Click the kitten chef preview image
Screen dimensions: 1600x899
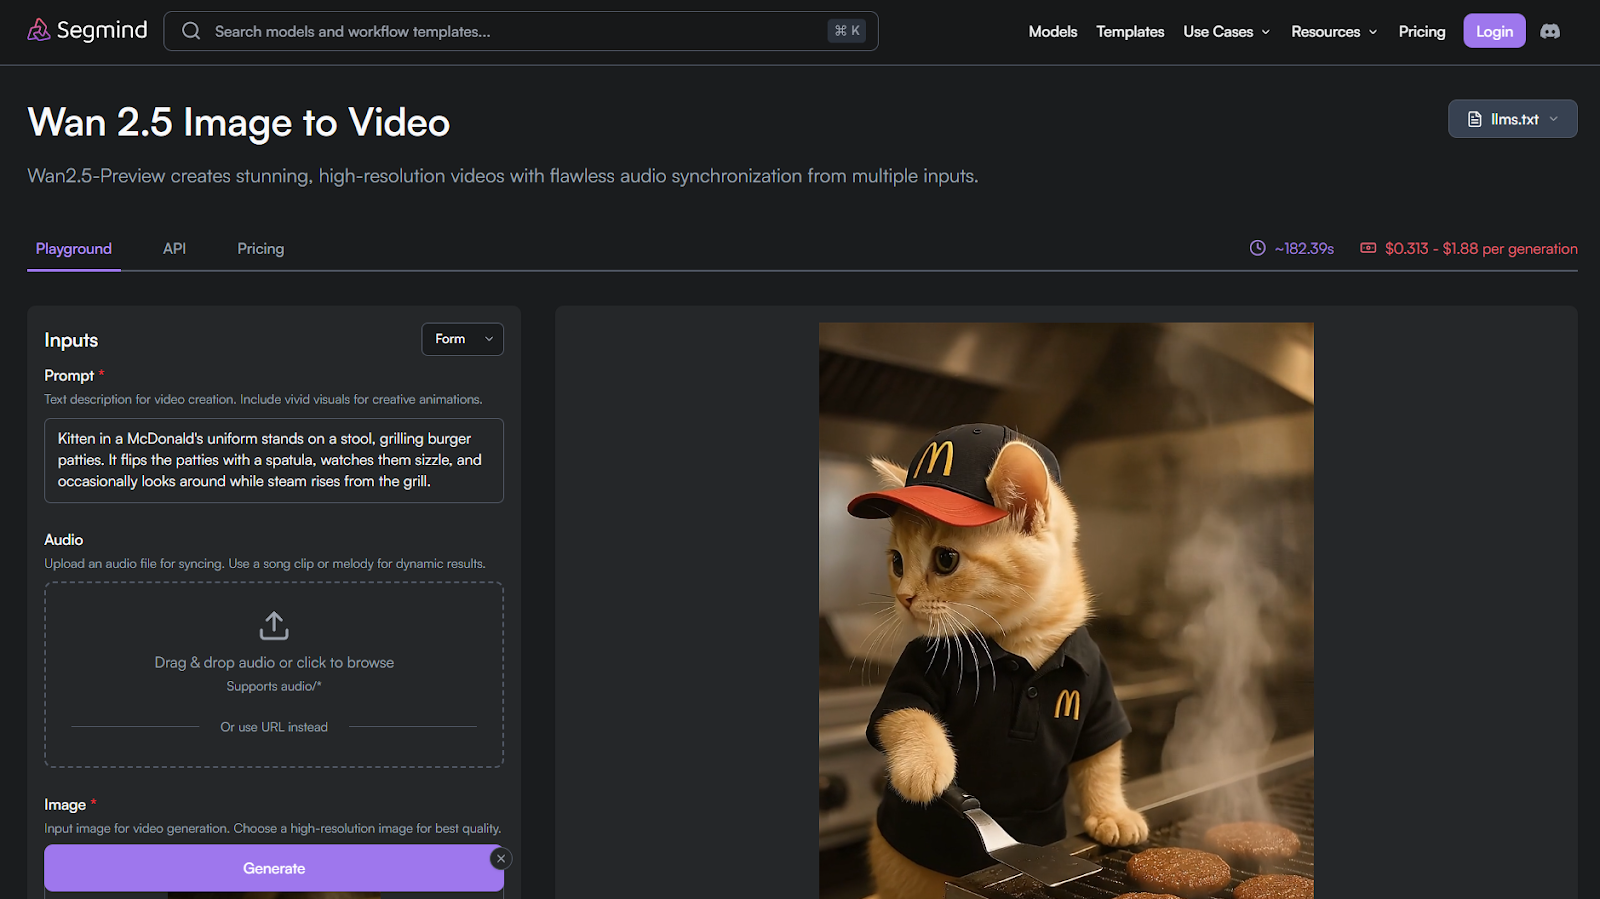coord(1066,610)
